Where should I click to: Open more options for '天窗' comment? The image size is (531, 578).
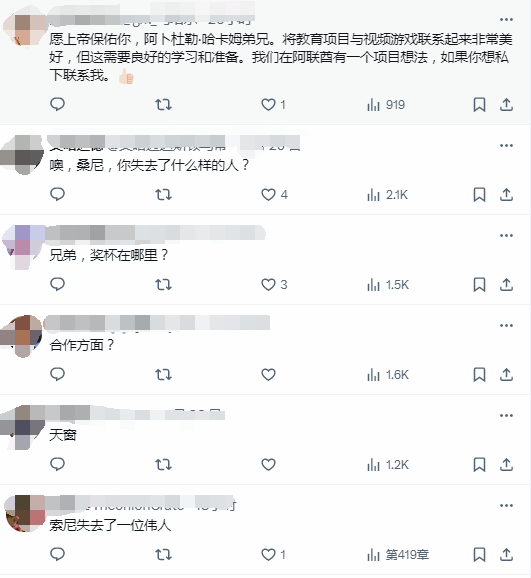[x=506, y=415]
